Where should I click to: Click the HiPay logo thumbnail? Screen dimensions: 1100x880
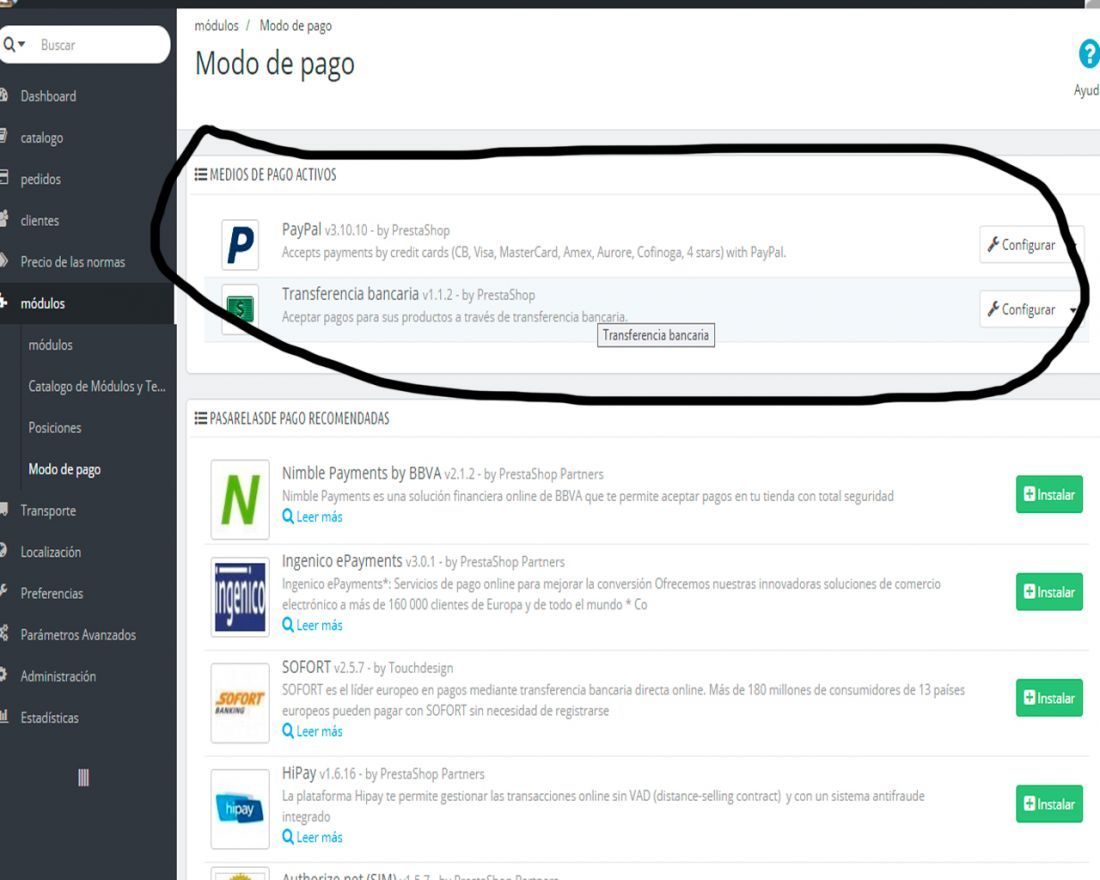pos(240,808)
